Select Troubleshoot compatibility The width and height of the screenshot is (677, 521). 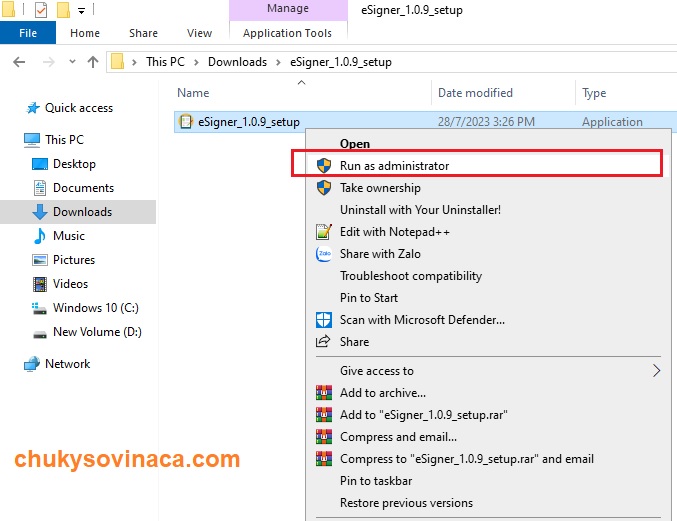488,276
